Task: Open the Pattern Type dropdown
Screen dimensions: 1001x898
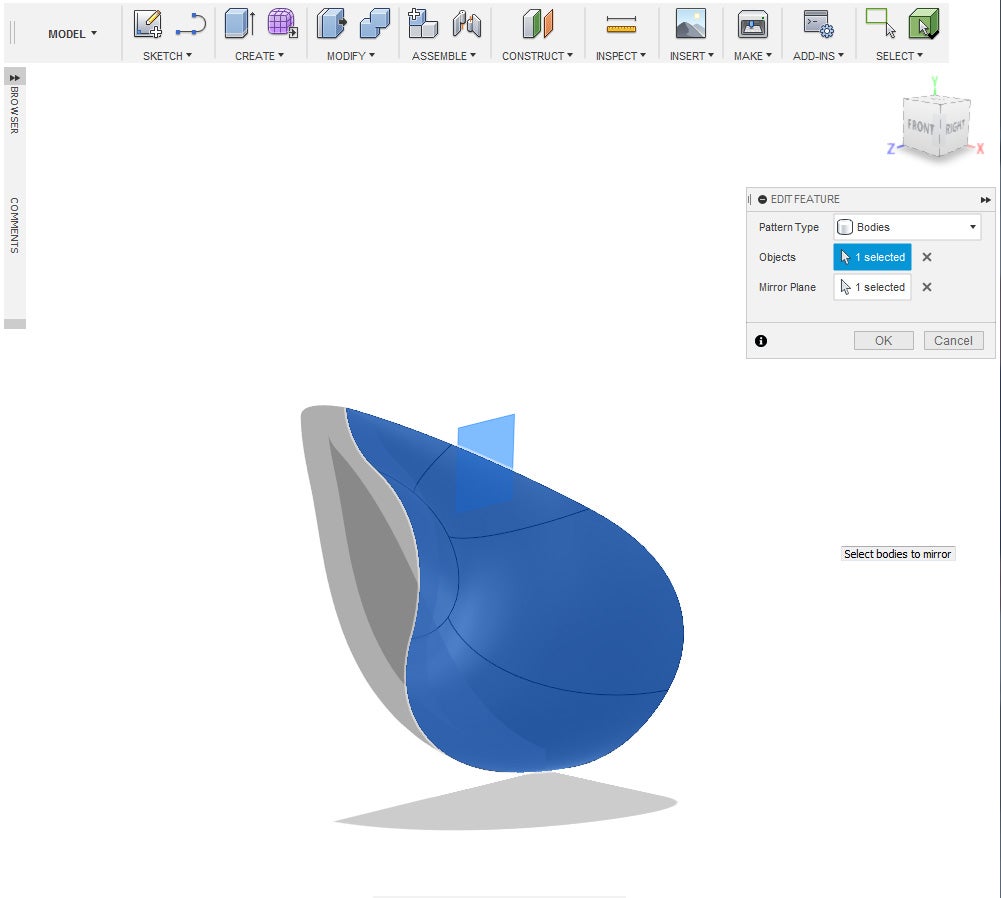Action: click(x=908, y=227)
